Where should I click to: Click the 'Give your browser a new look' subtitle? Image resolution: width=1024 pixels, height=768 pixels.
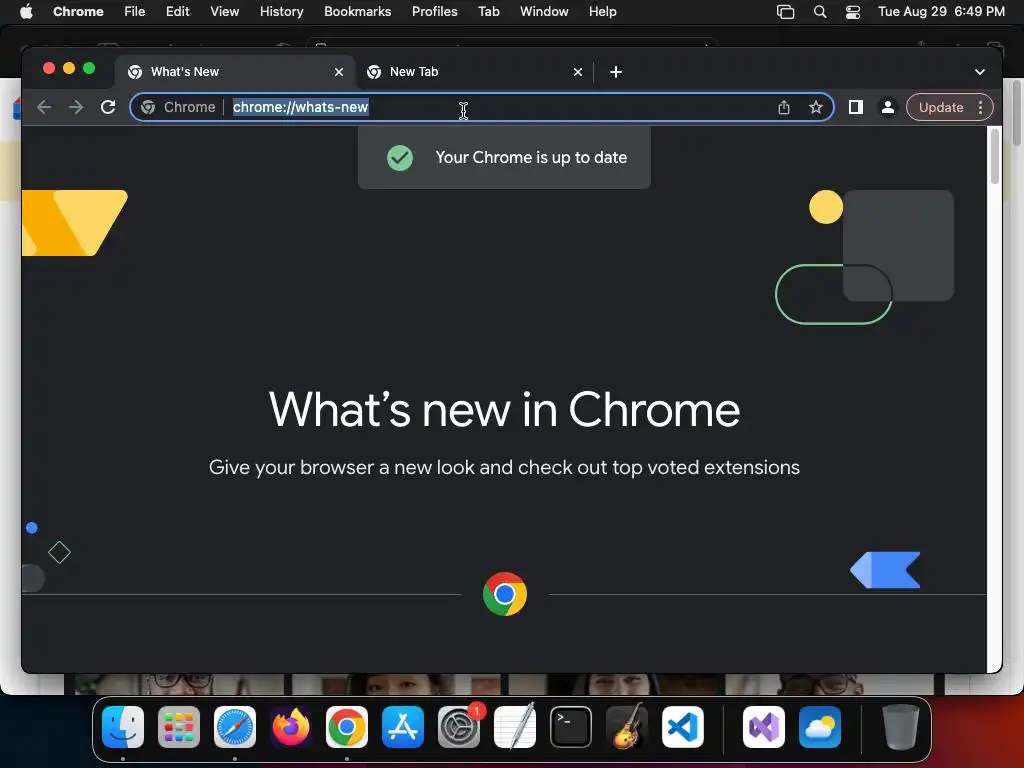[x=504, y=467]
